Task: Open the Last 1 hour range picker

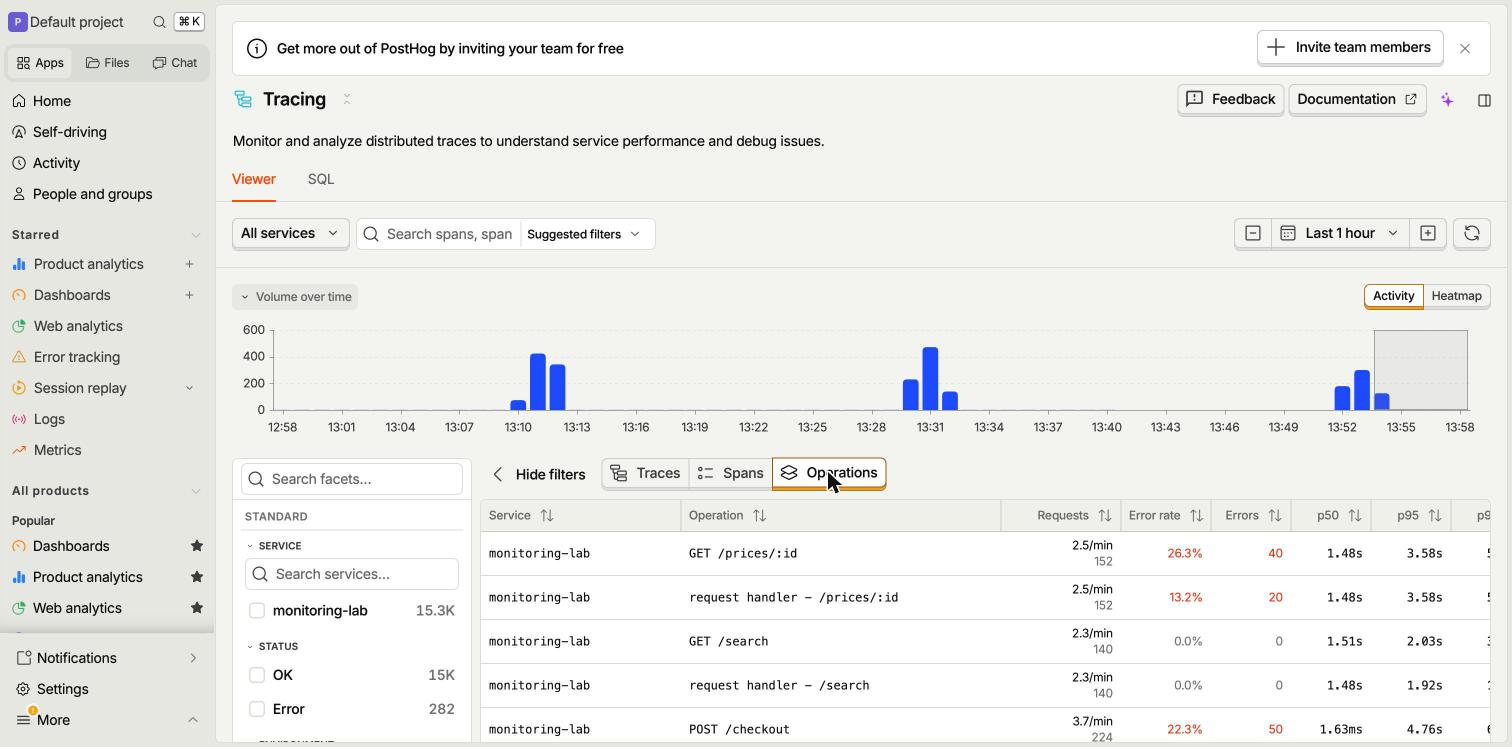Action: 1340,234
